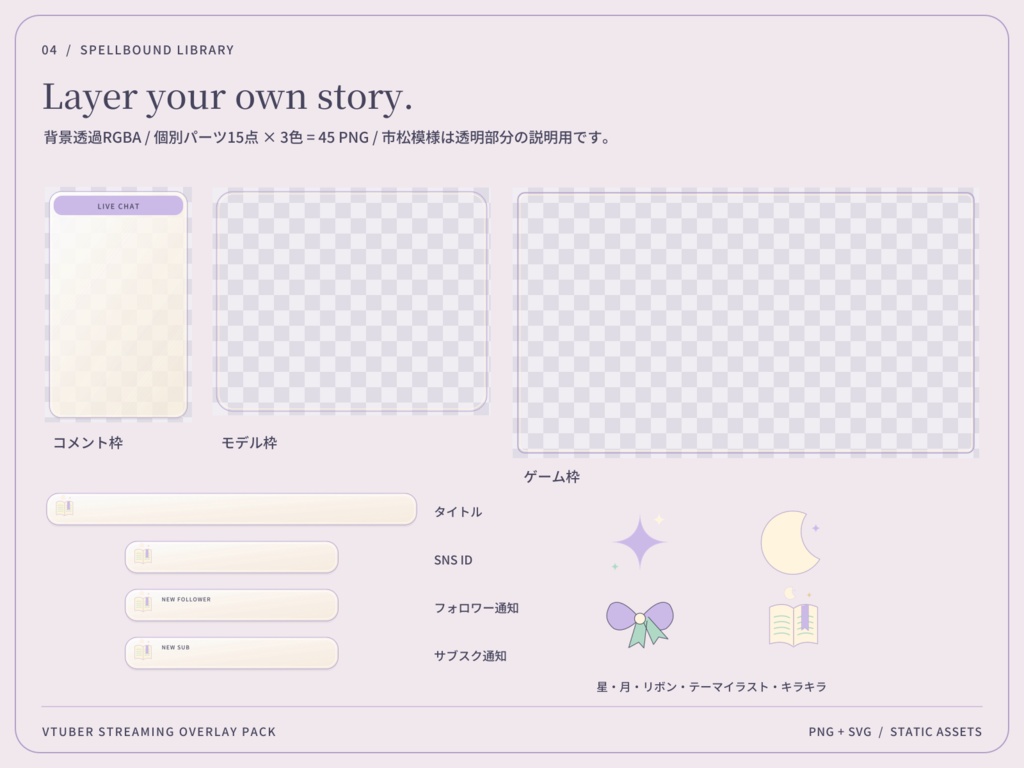Click the タイトル label
The height and width of the screenshot is (768, 1024).
click(458, 512)
